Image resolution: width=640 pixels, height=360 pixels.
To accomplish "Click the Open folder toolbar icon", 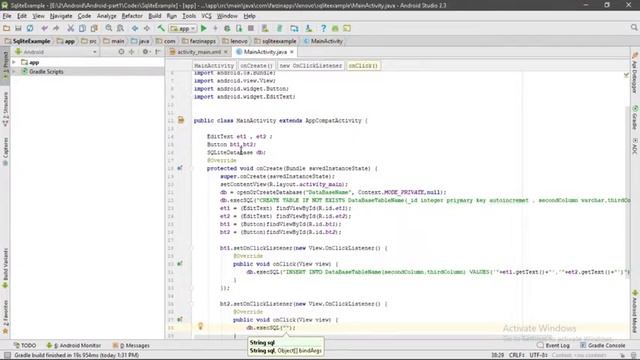I will (7, 29).
